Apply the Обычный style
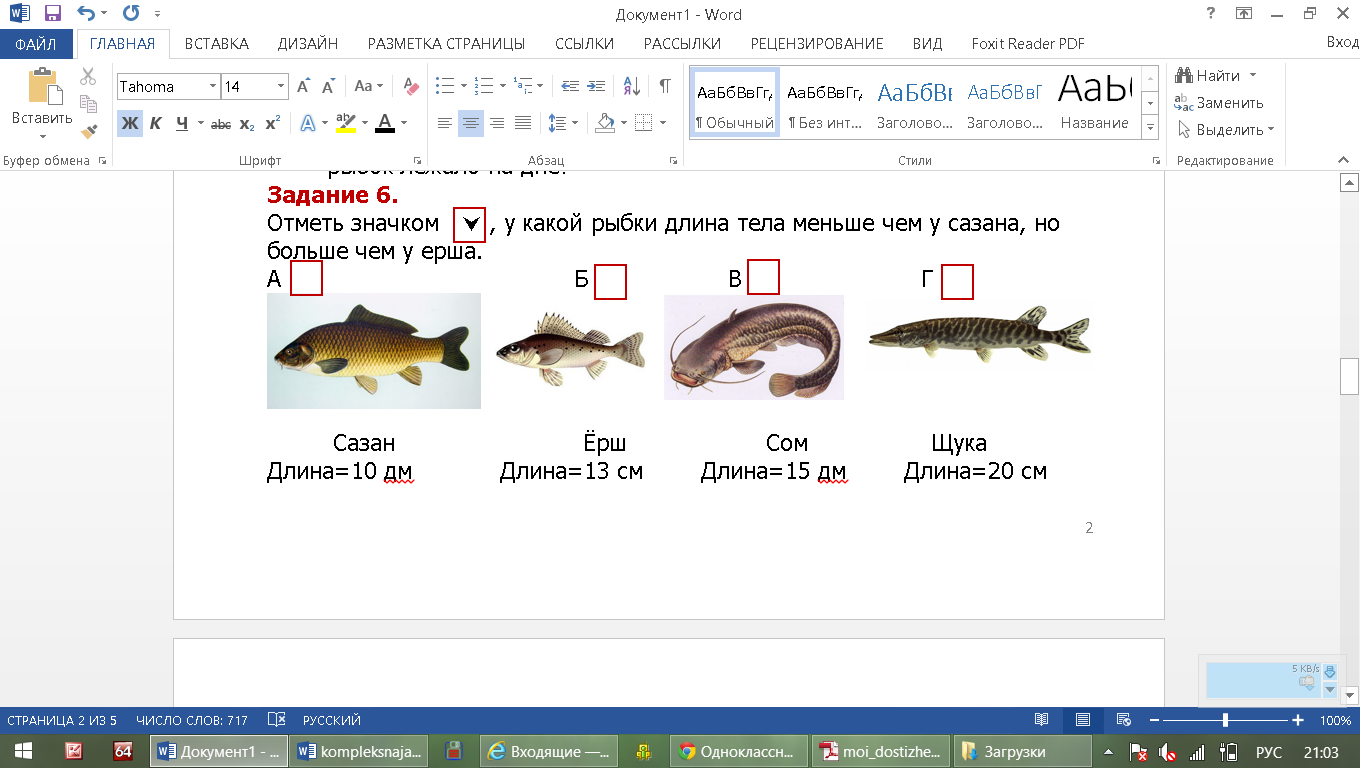The width and height of the screenshot is (1360, 768). (x=735, y=104)
